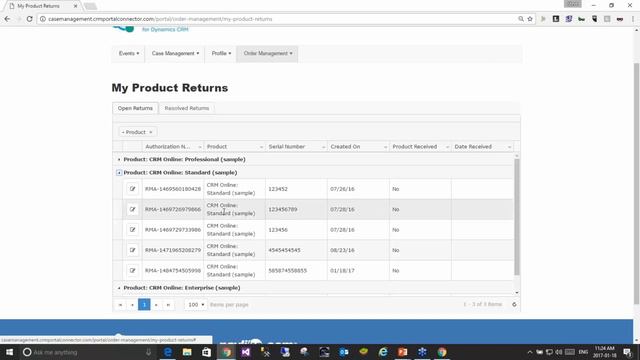Viewport: 640px width, 360px height.
Task: Show hidden system tray icons
Action: (529, 352)
